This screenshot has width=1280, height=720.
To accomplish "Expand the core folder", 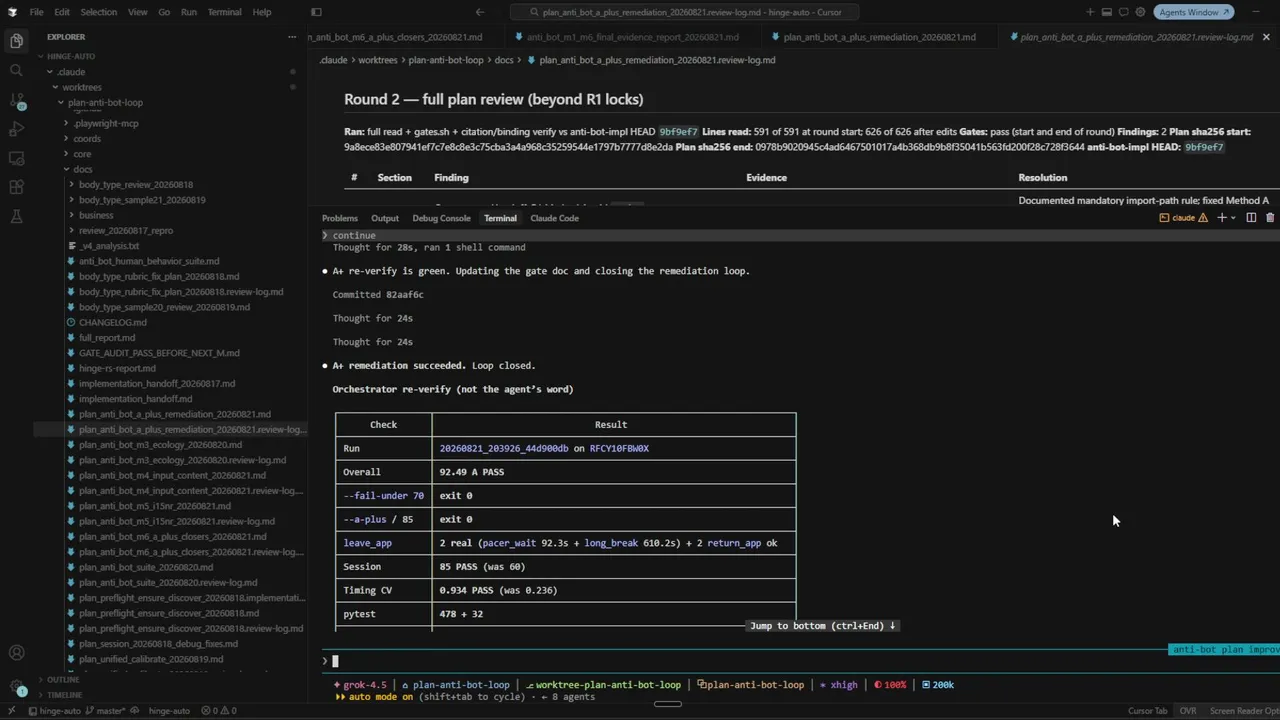I will click(x=82, y=154).
